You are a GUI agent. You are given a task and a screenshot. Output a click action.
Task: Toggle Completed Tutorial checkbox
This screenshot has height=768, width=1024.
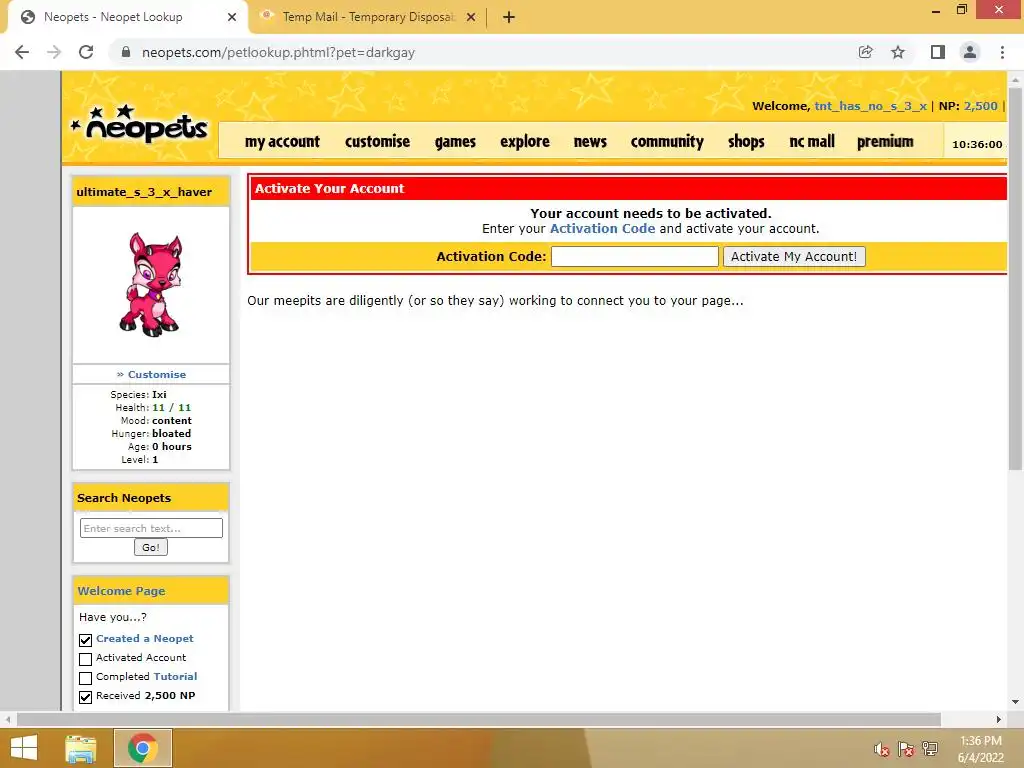coord(86,678)
